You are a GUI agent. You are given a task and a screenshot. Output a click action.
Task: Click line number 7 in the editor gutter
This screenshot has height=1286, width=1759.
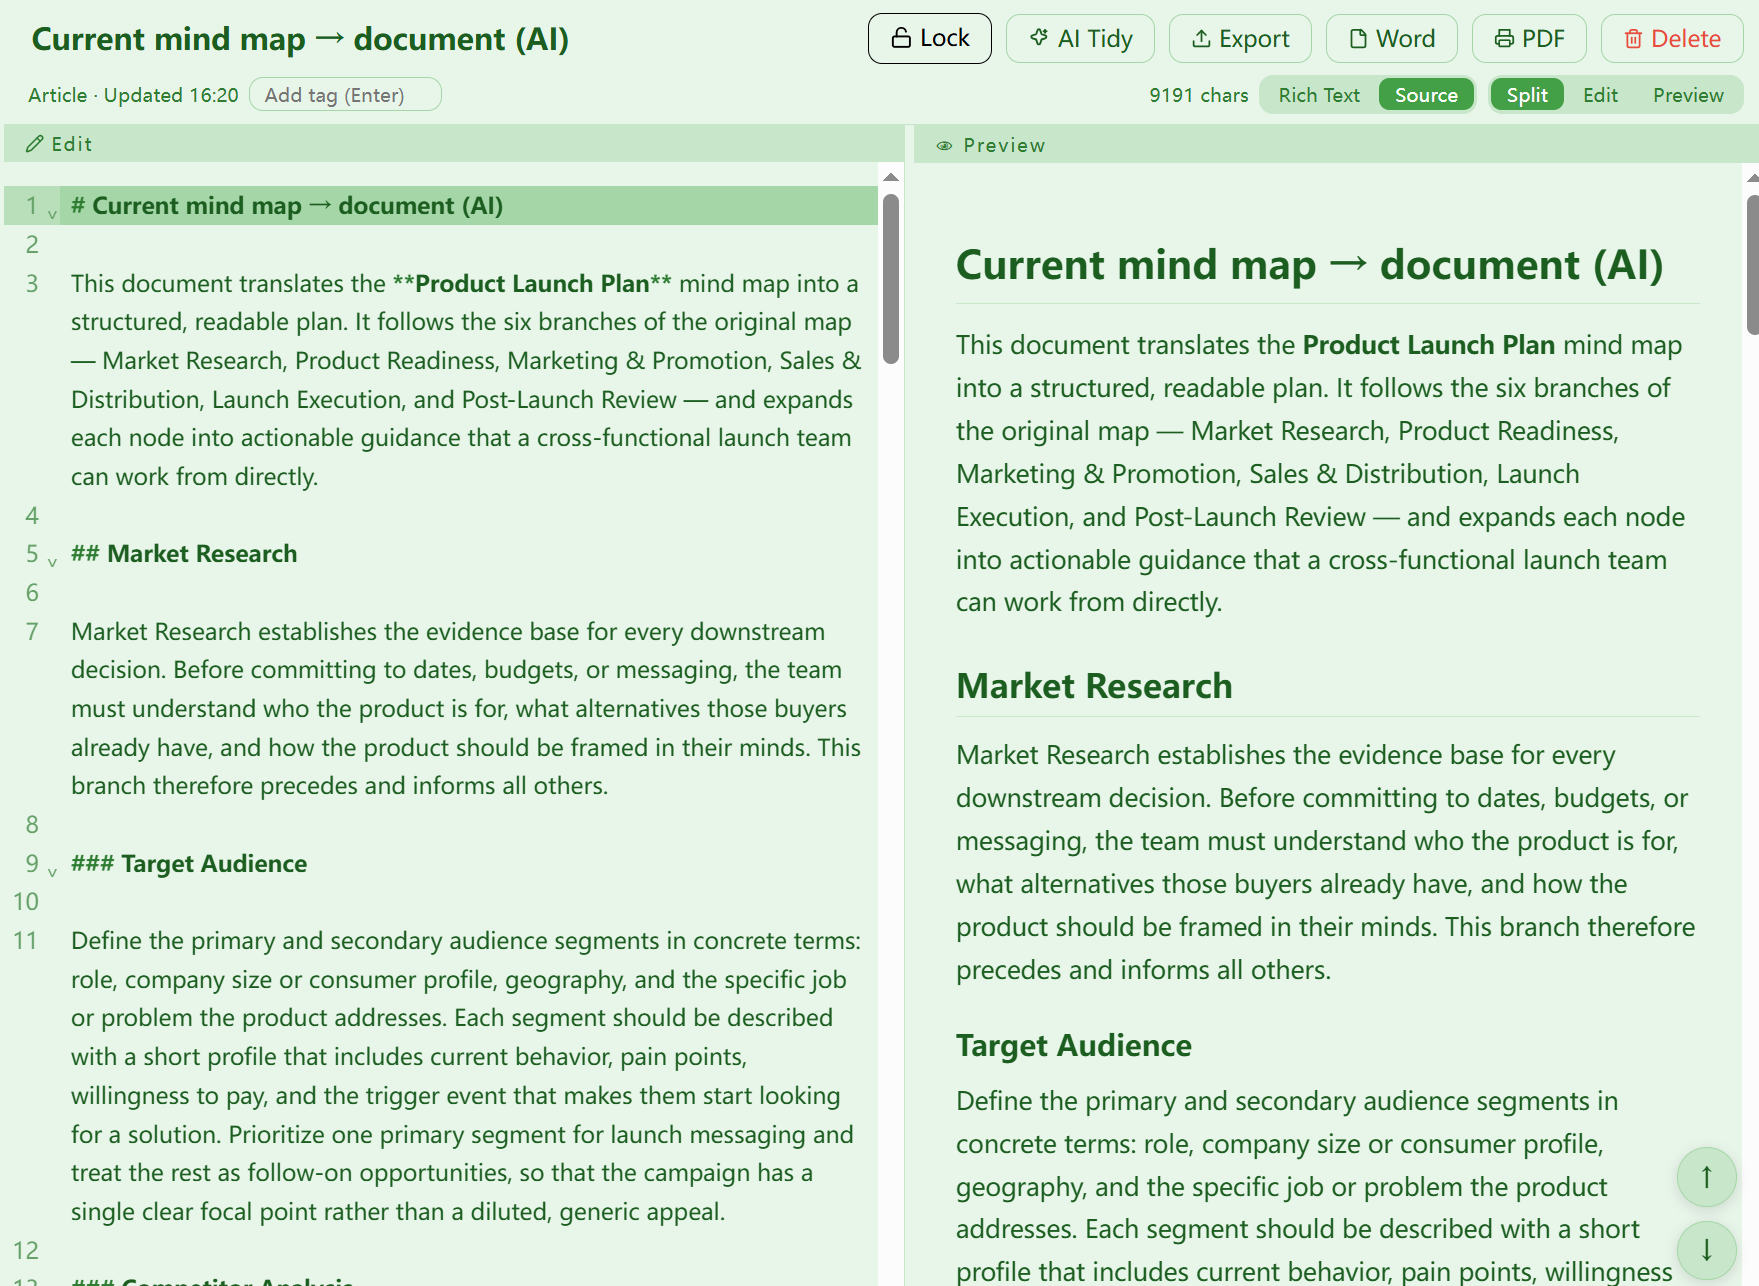click(32, 632)
